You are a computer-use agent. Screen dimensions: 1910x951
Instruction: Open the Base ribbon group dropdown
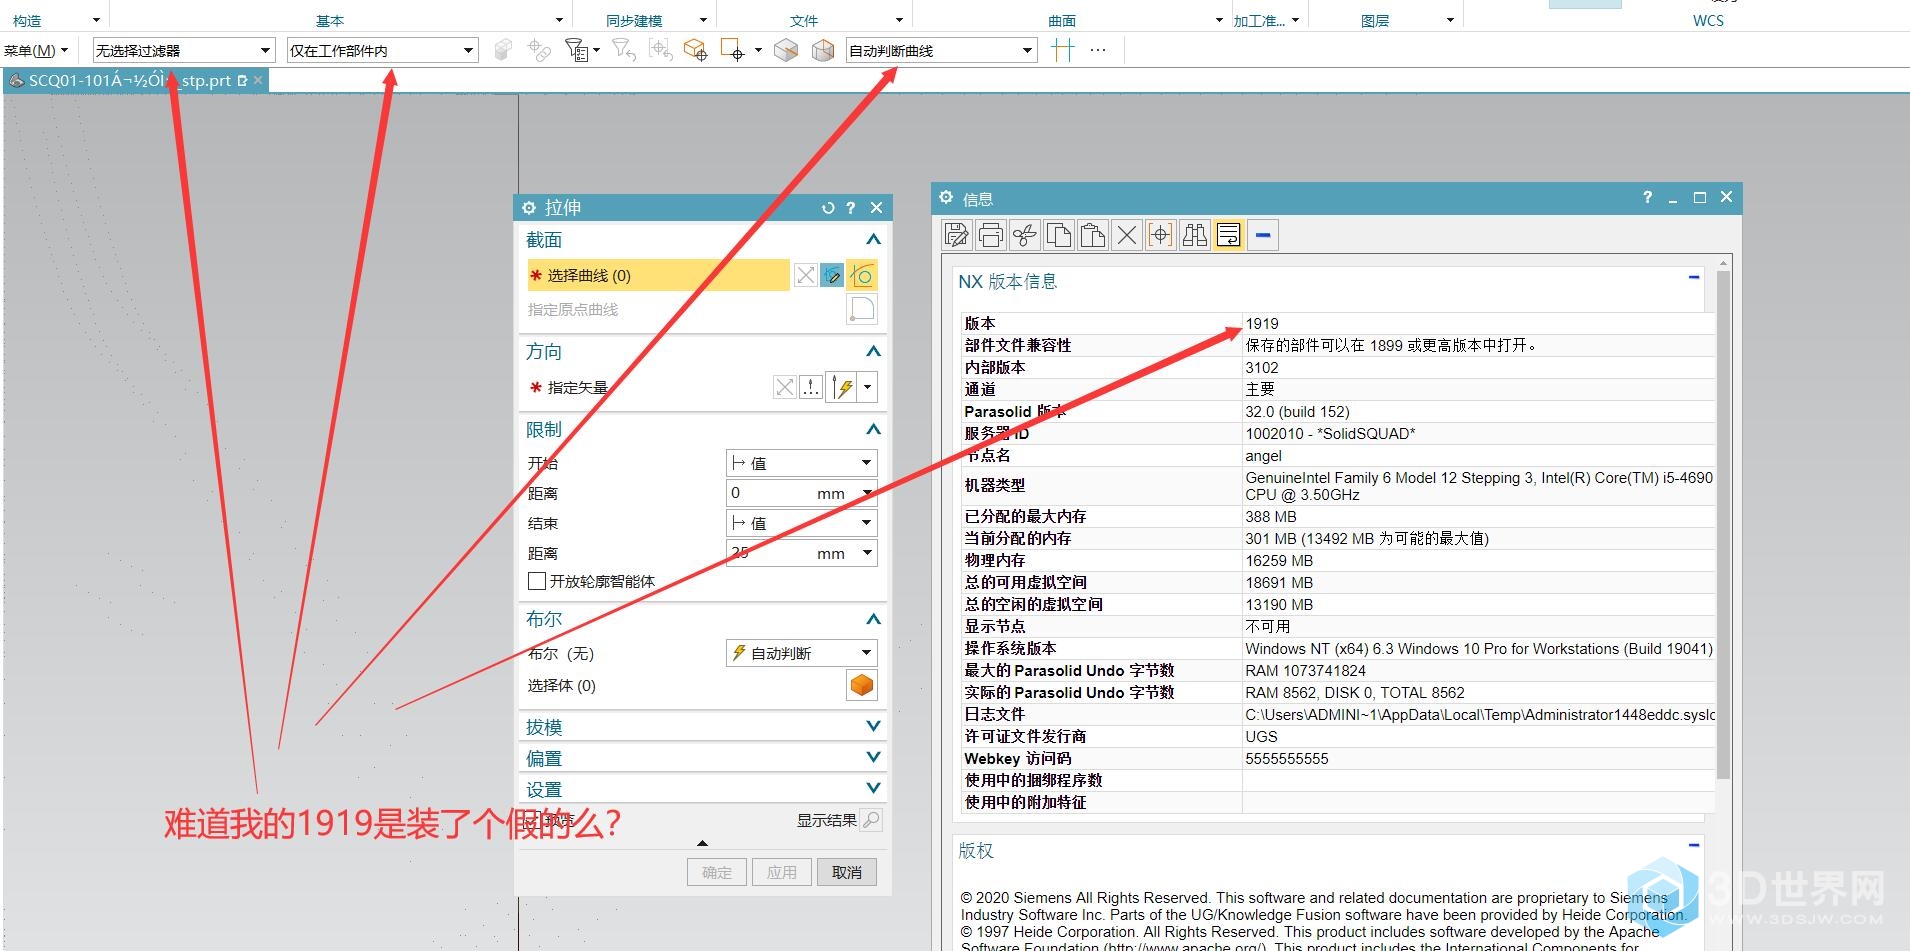[x=559, y=20]
